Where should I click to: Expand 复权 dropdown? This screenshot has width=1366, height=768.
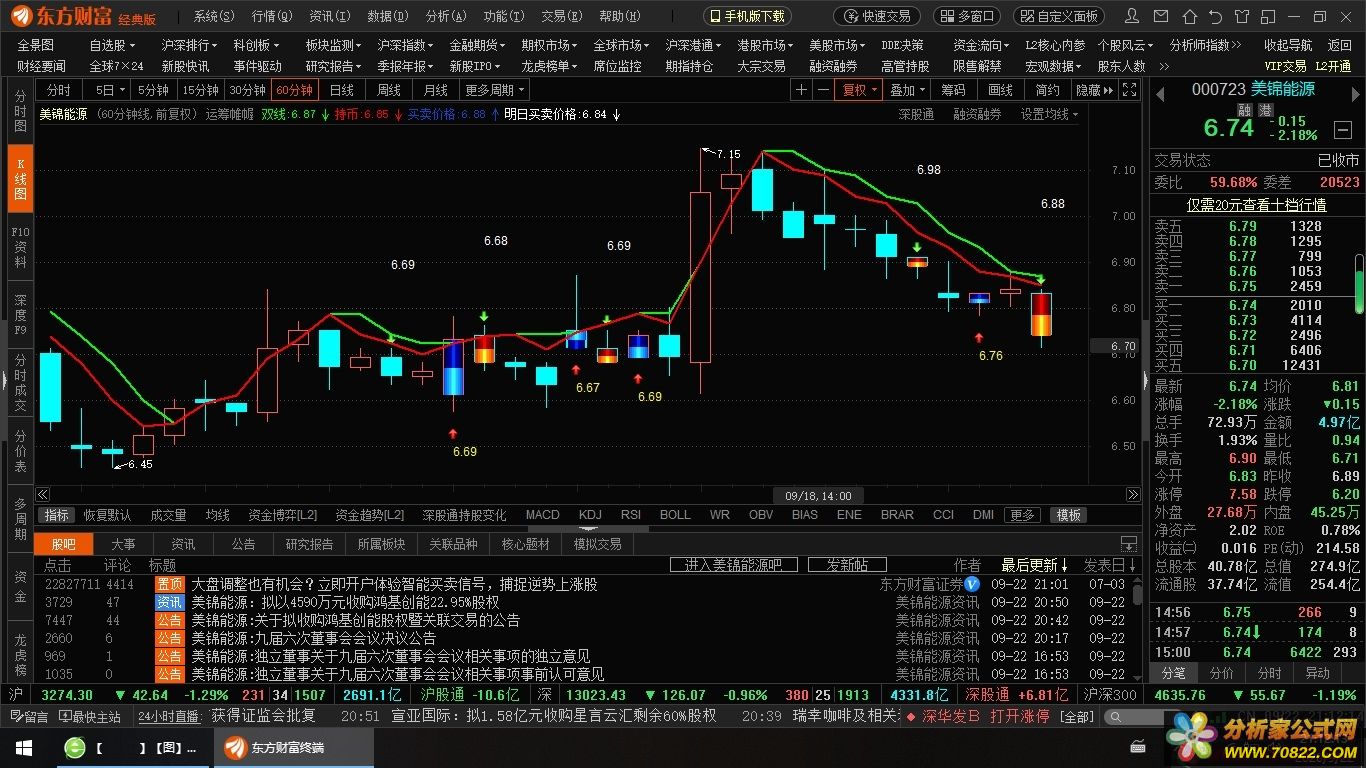(859, 89)
